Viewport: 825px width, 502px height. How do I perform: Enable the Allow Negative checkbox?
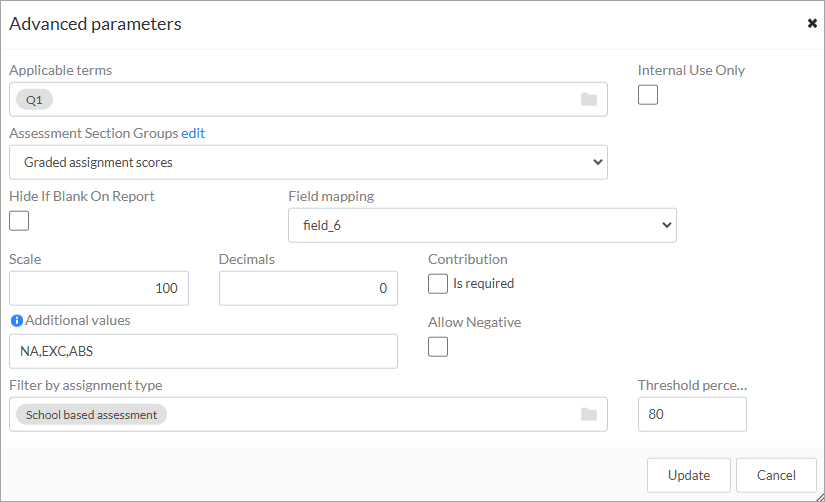[438, 347]
